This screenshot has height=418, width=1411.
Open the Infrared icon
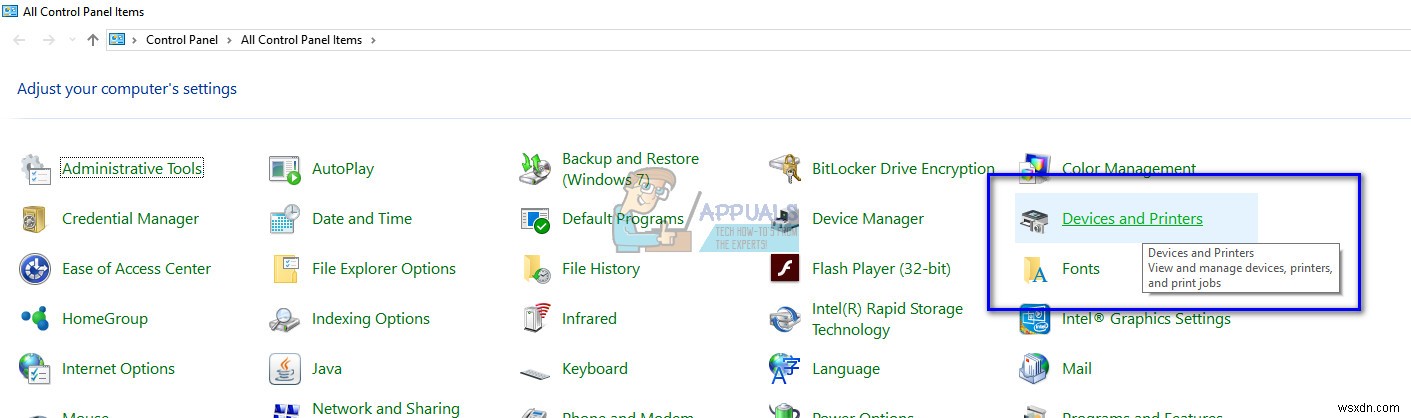535,319
